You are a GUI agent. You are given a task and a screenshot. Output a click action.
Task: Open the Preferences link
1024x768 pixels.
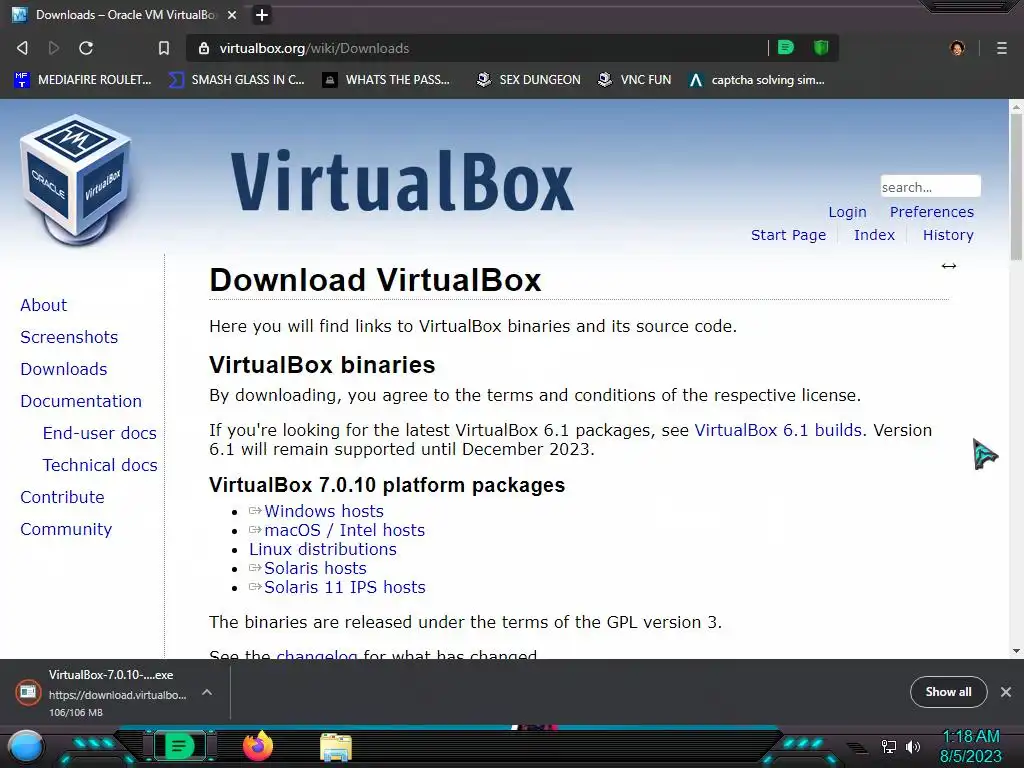[x=931, y=212]
